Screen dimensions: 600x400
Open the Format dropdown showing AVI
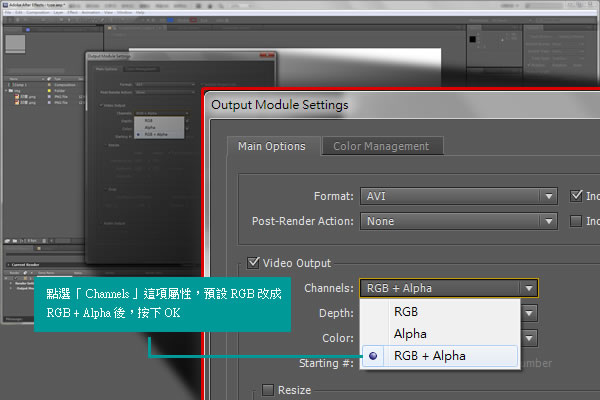pos(458,196)
